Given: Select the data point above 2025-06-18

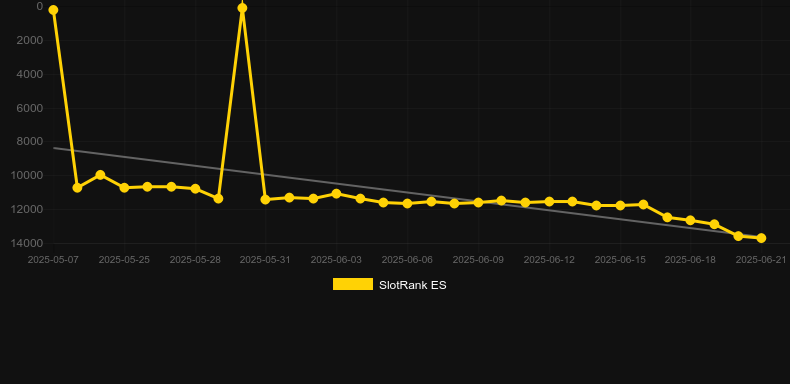Looking at the screenshot, I should click(x=690, y=220).
